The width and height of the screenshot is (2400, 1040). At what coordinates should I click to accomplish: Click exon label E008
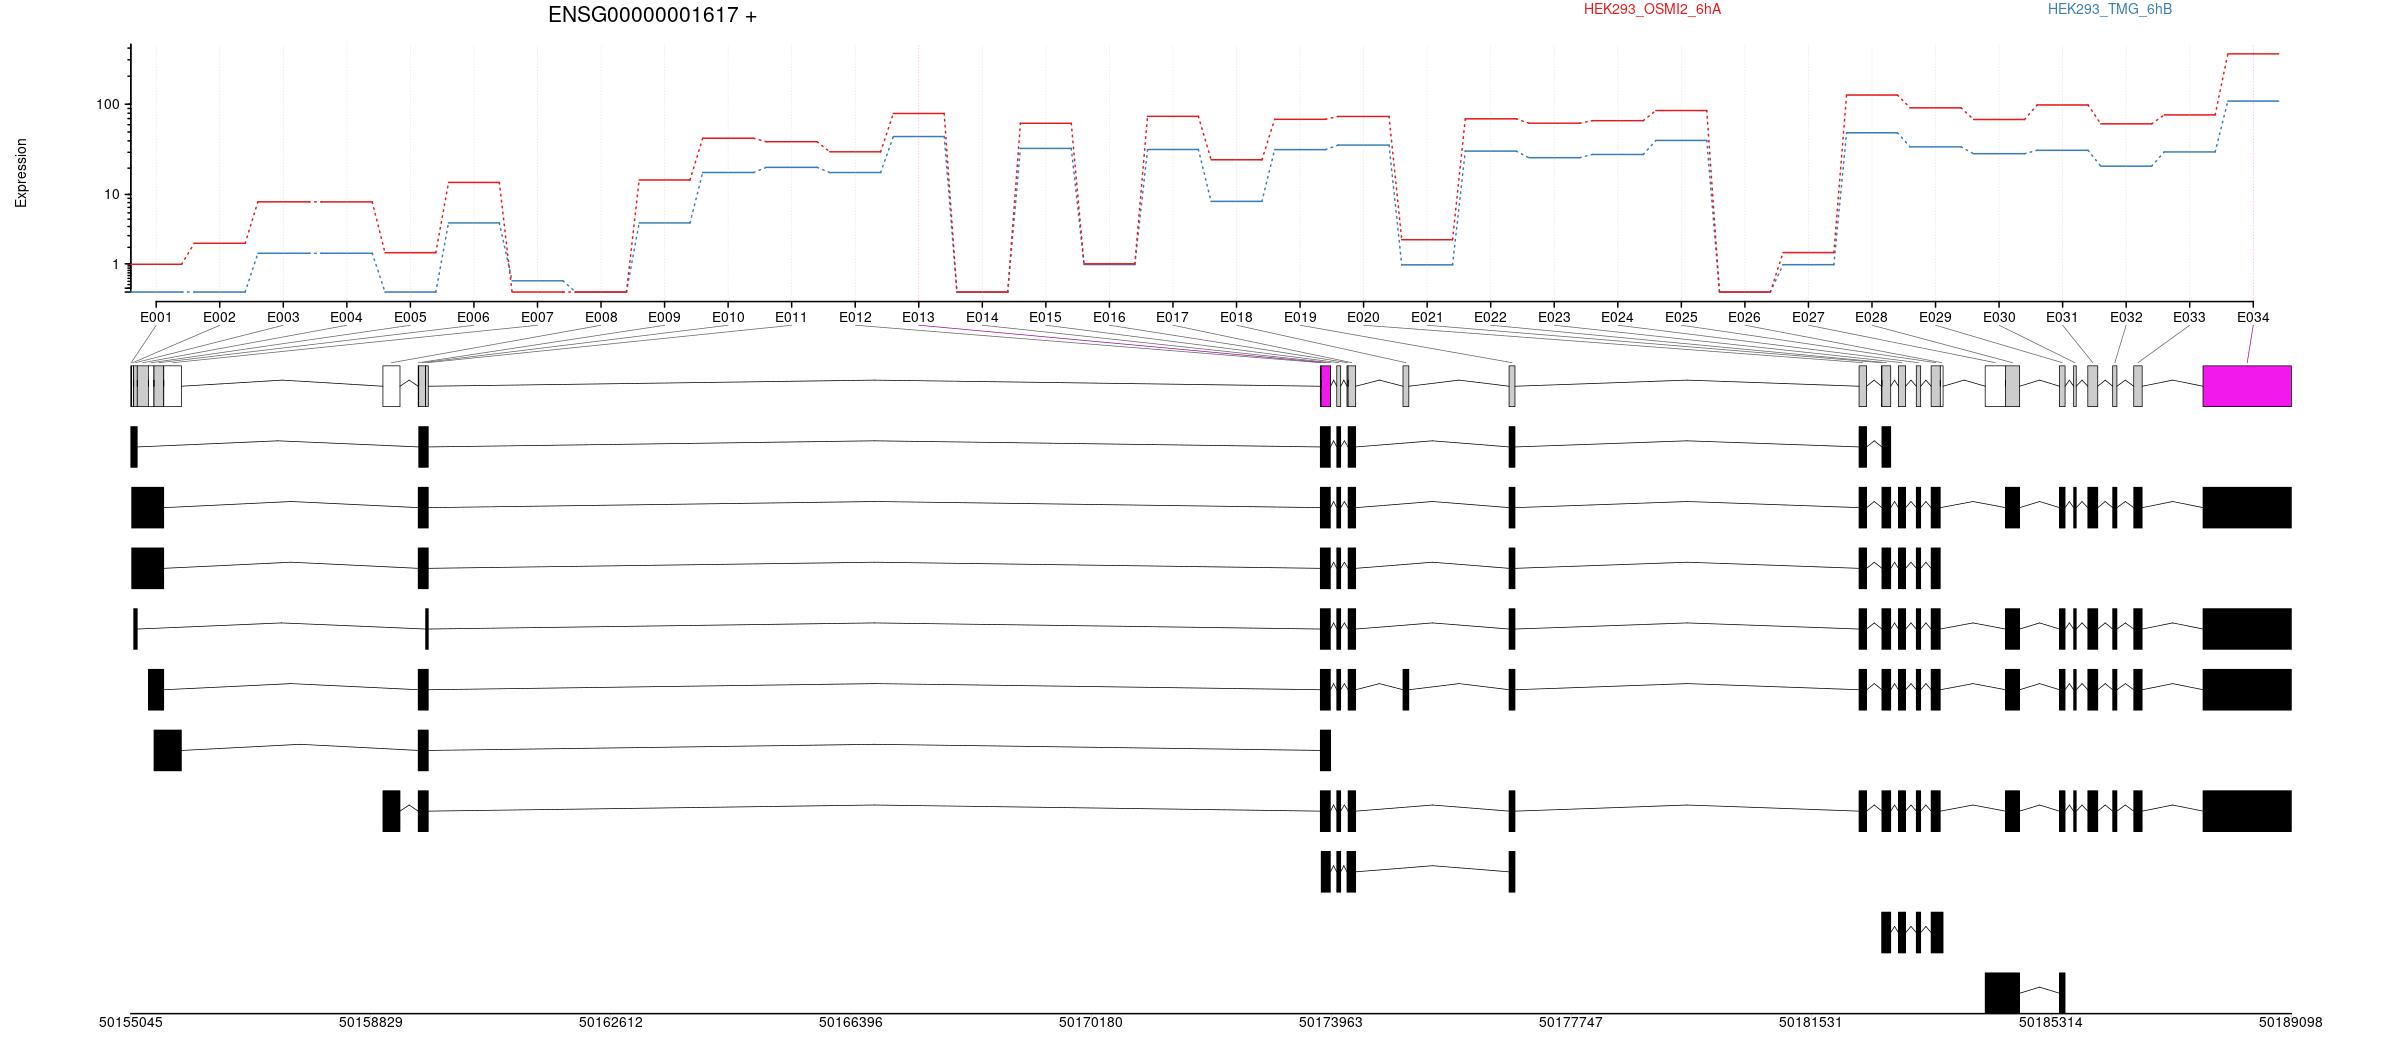(x=601, y=317)
